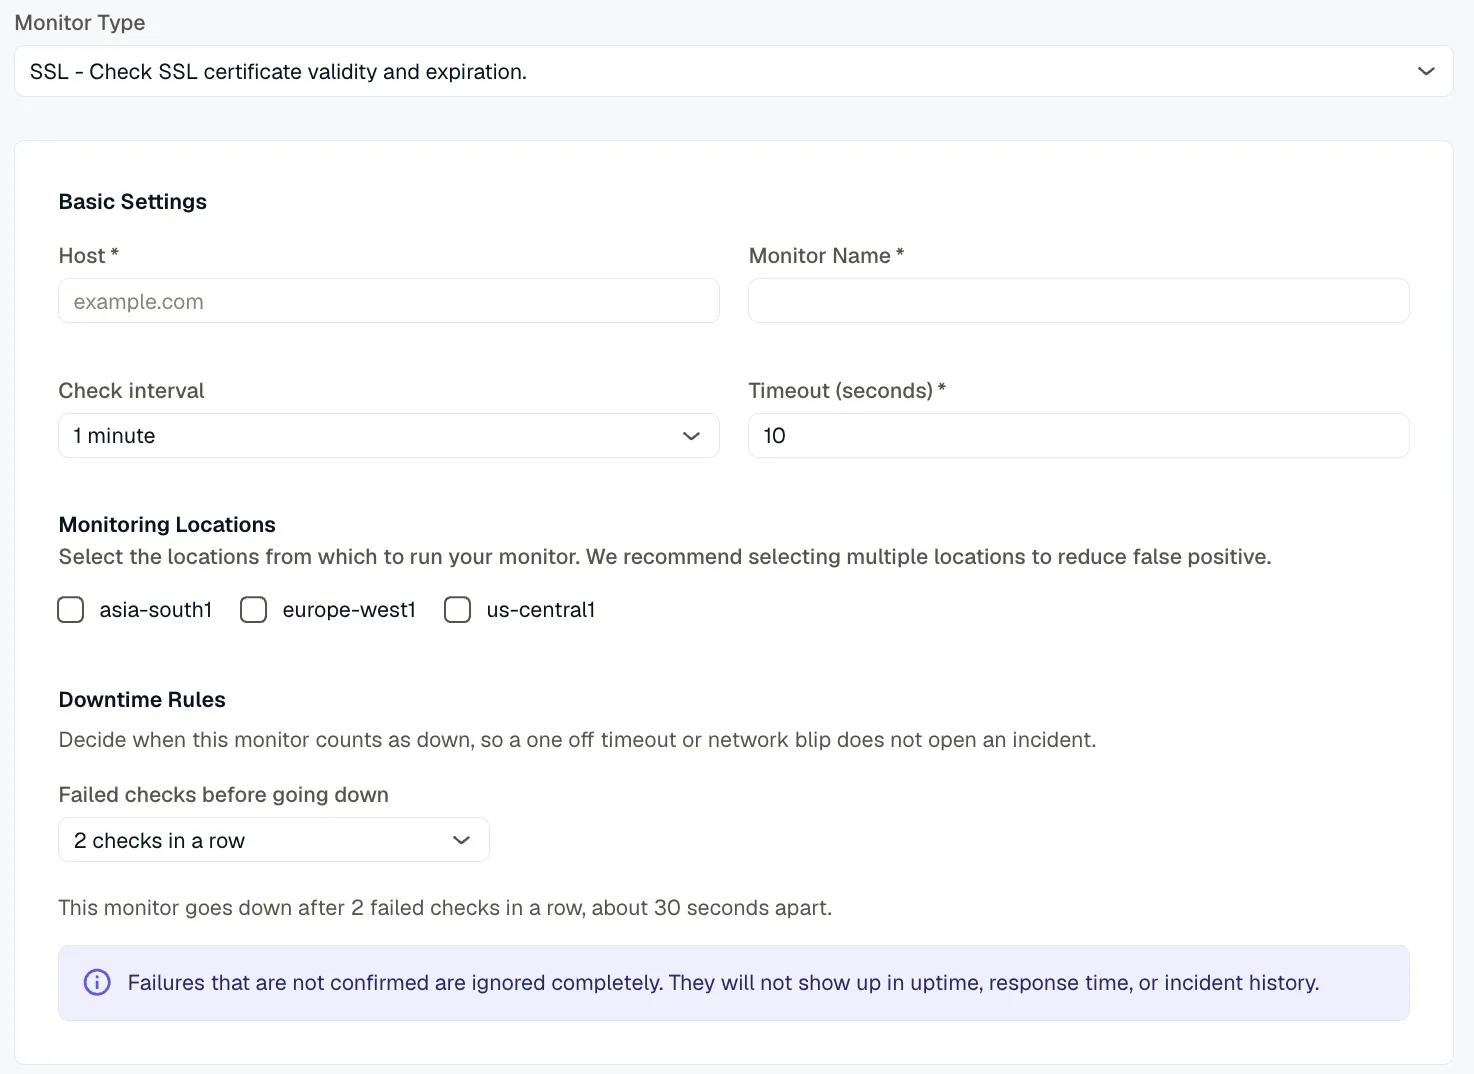Focus the Monitor Name text field
Viewport: 1474px width, 1074px height.
[1079, 301]
